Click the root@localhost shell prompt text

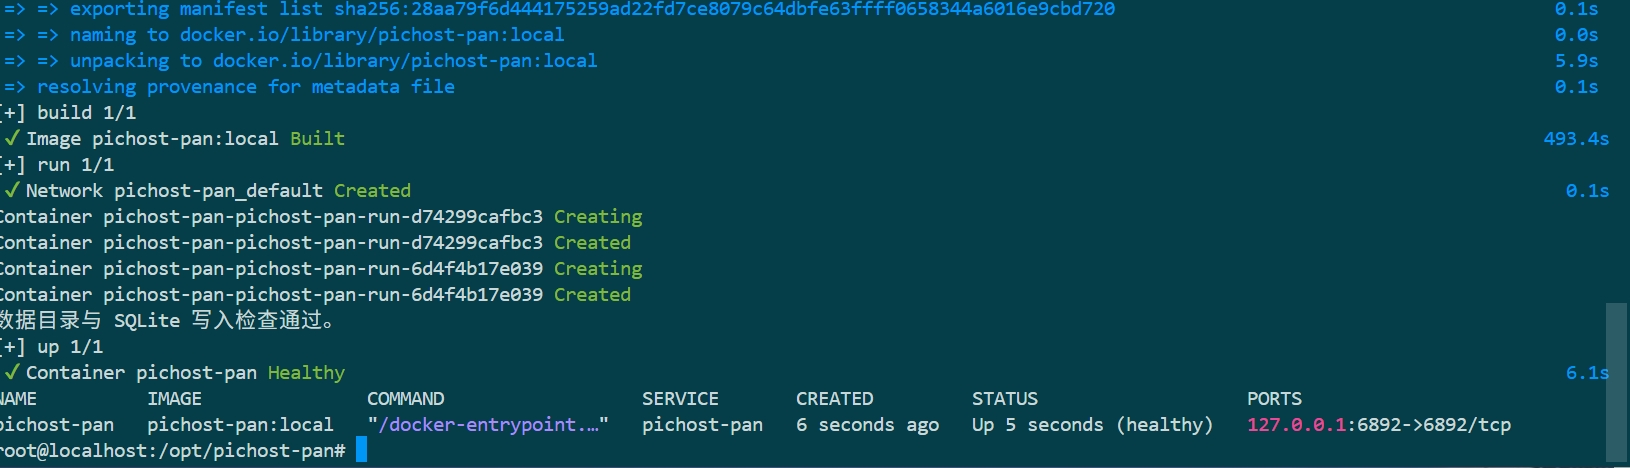172,450
